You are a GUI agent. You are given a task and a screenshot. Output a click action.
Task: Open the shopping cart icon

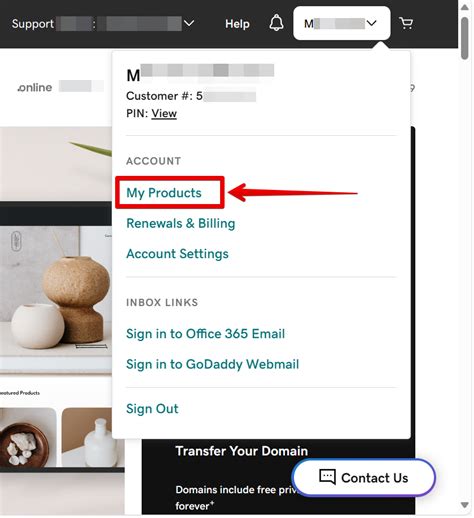pyautogui.click(x=406, y=23)
